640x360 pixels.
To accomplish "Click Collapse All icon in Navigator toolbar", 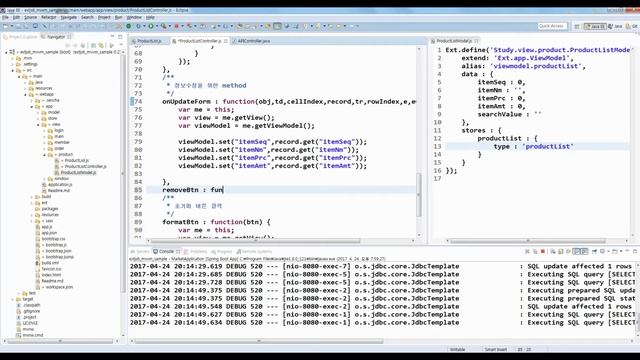I will coord(93,45).
